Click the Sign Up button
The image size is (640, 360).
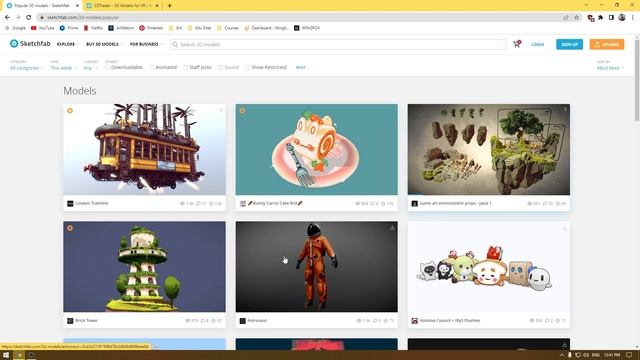[569, 44]
